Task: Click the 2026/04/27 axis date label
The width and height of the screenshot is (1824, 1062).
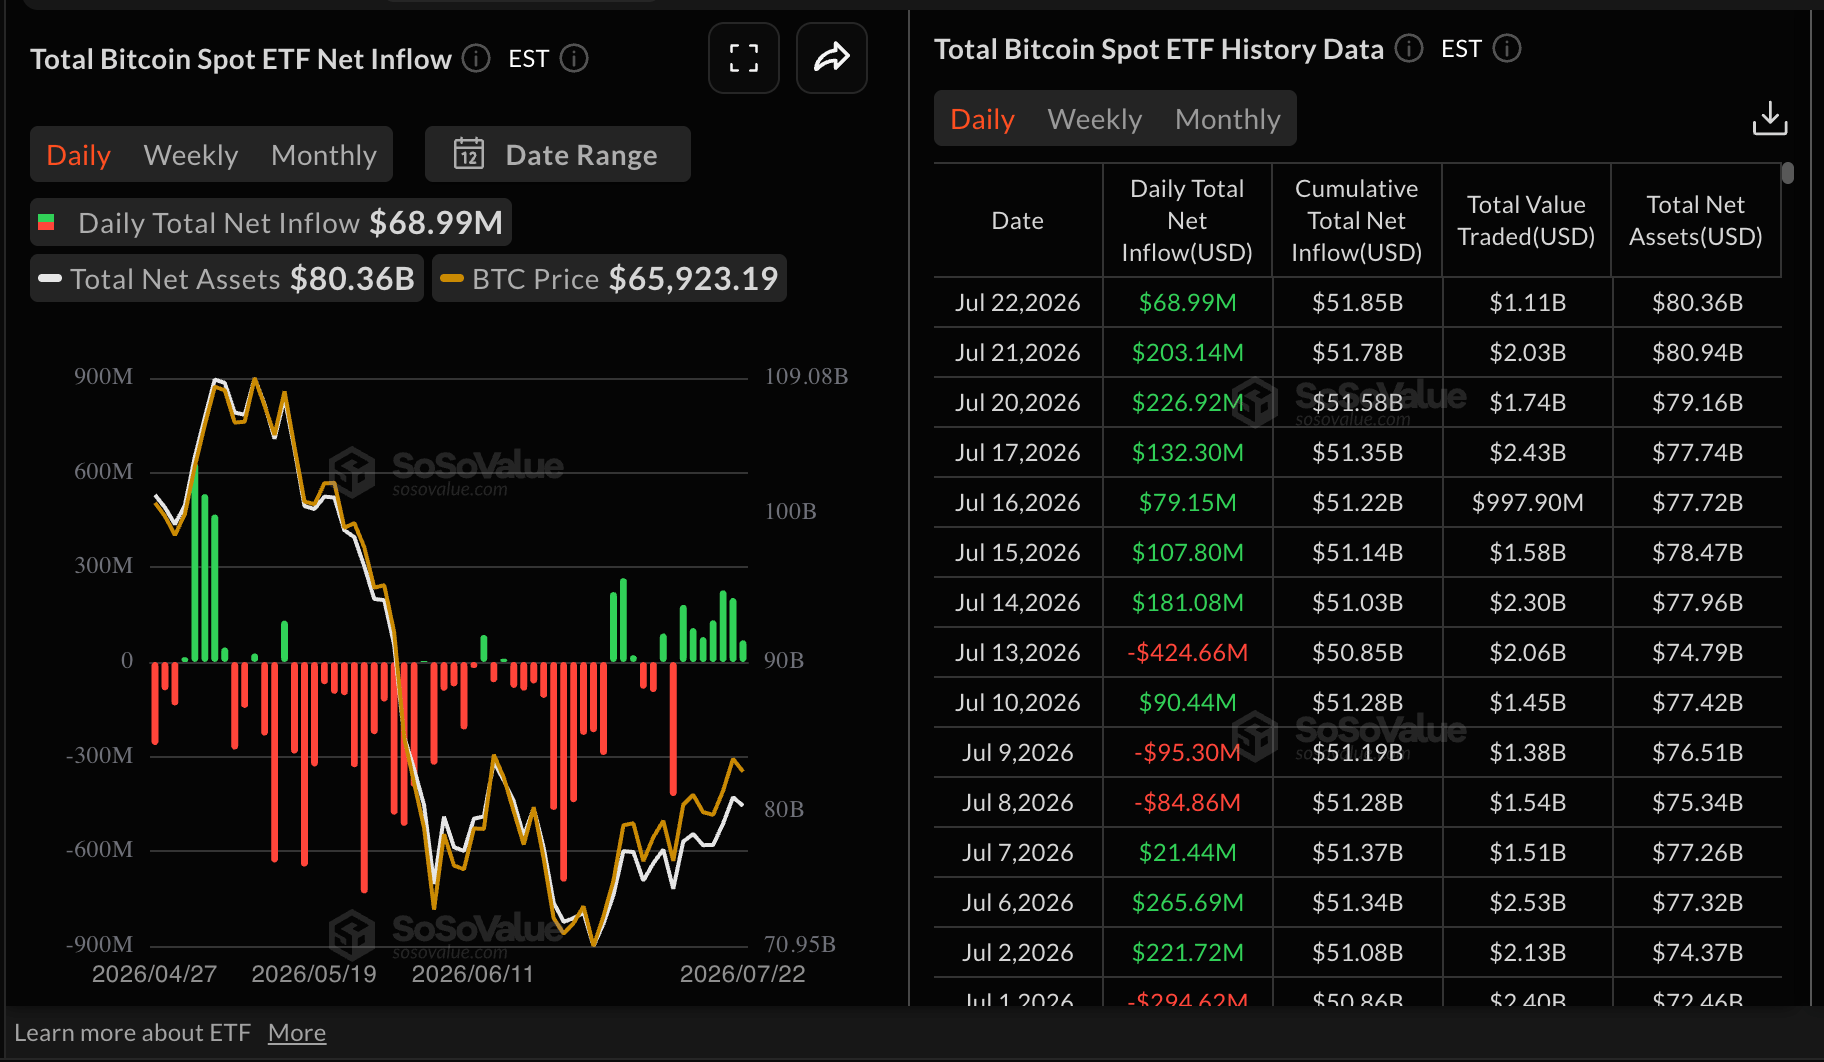Action: pos(154,974)
